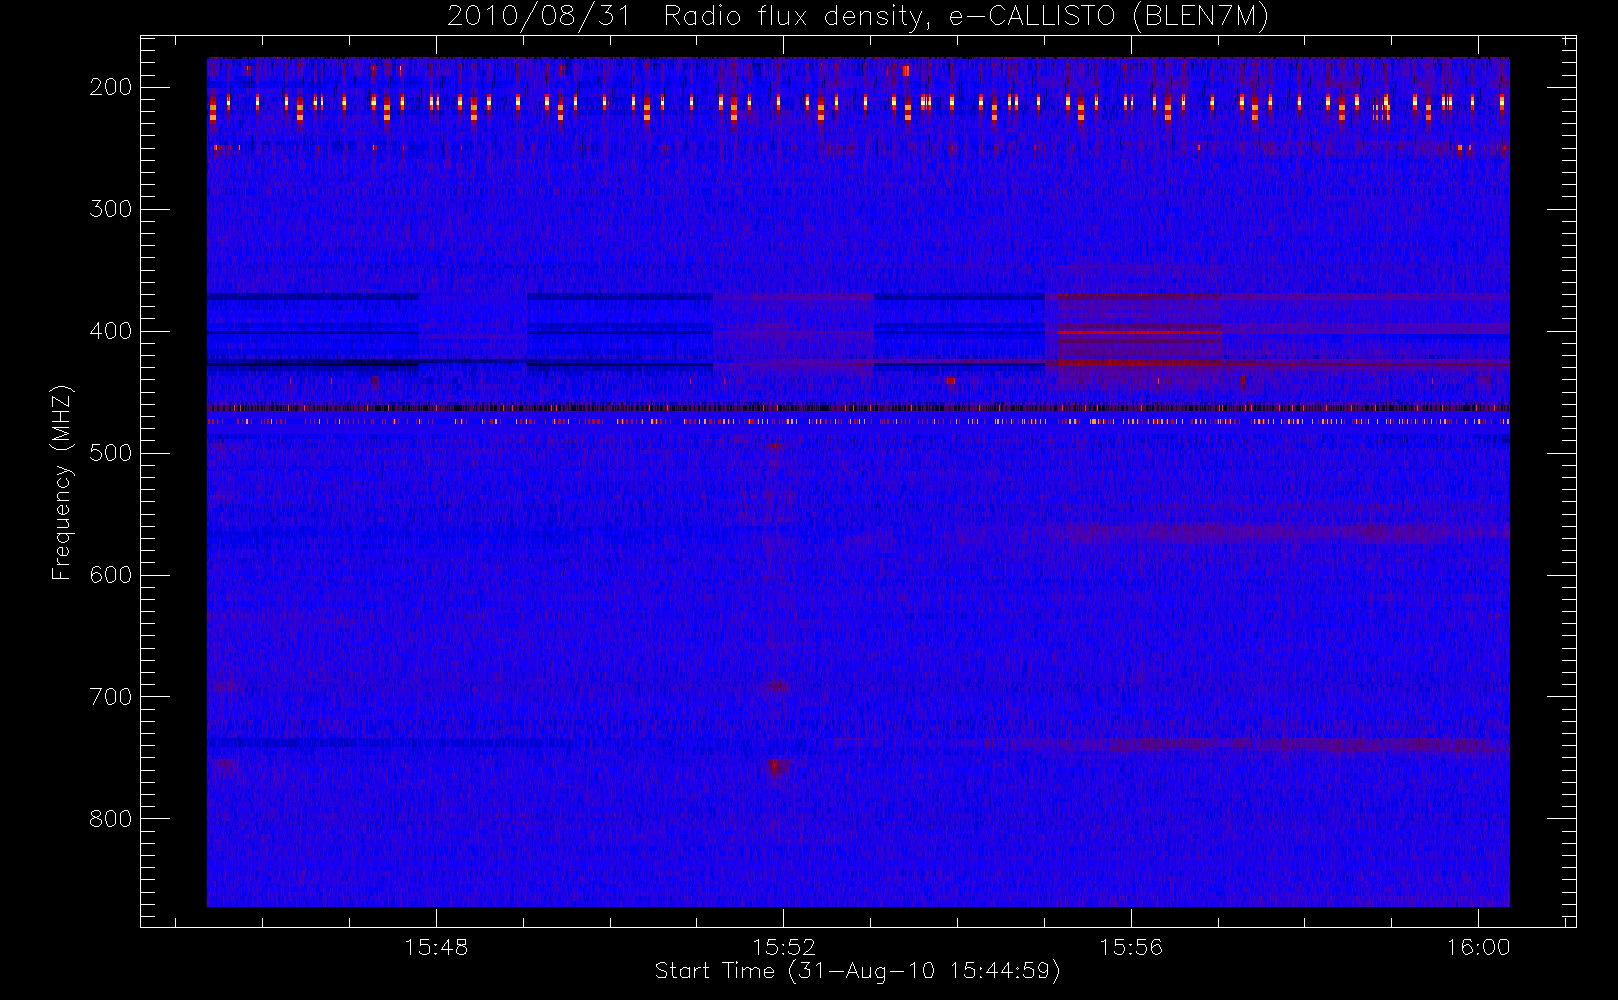Image resolution: width=1618 pixels, height=1000 pixels.
Task: Click the 600 frequency tick label
Action: click(111, 575)
